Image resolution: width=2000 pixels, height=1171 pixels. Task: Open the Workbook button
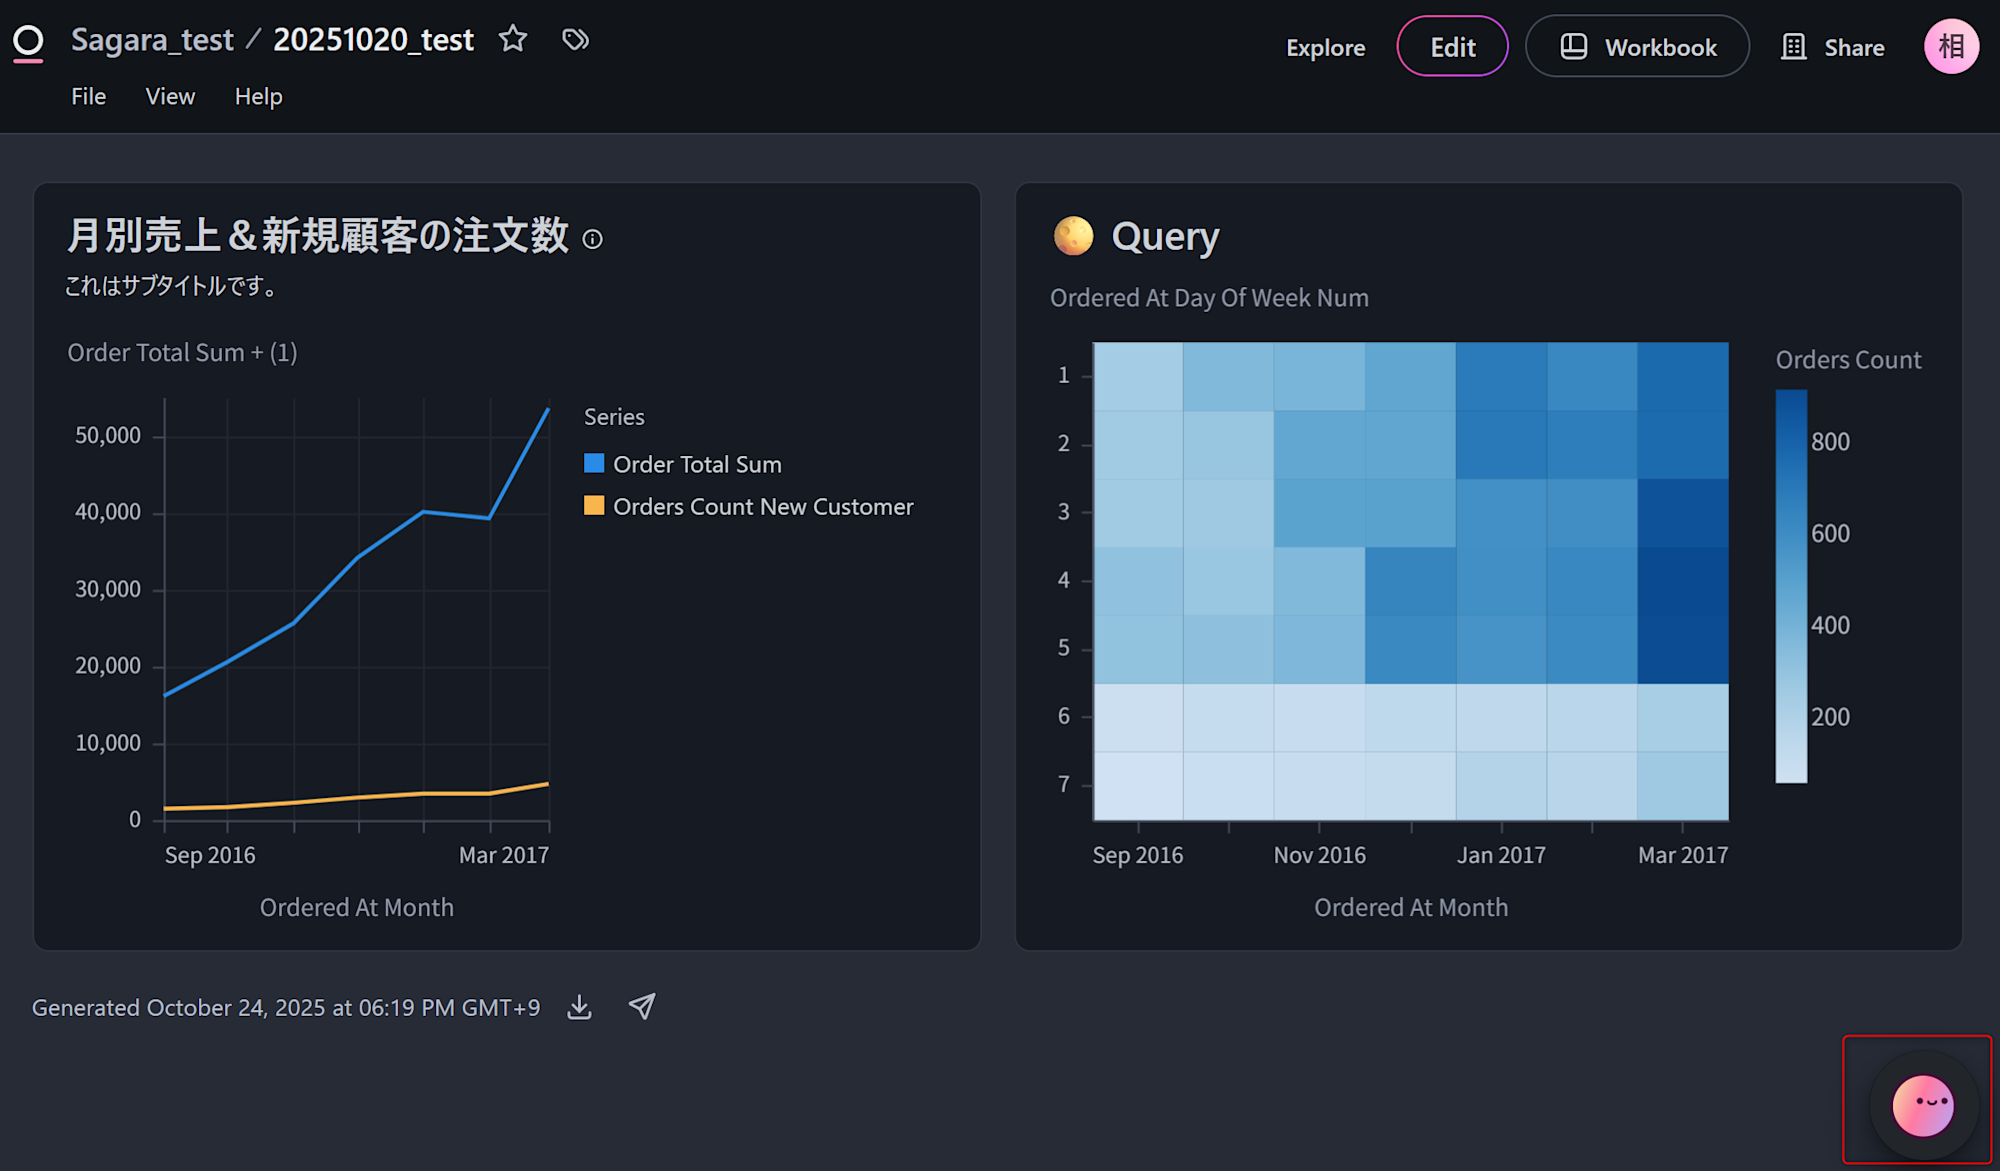[1638, 47]
